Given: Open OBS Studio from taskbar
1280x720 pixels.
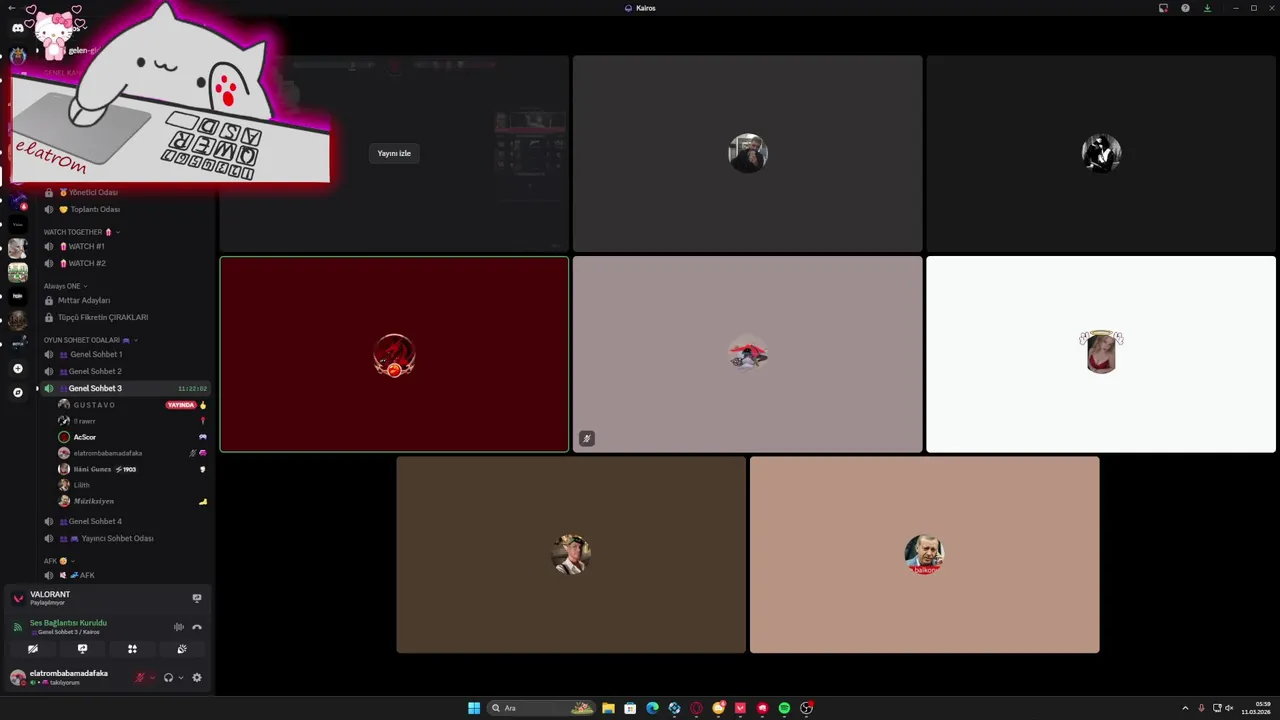Looking at the screenshot, I should (x=806, y=708).
